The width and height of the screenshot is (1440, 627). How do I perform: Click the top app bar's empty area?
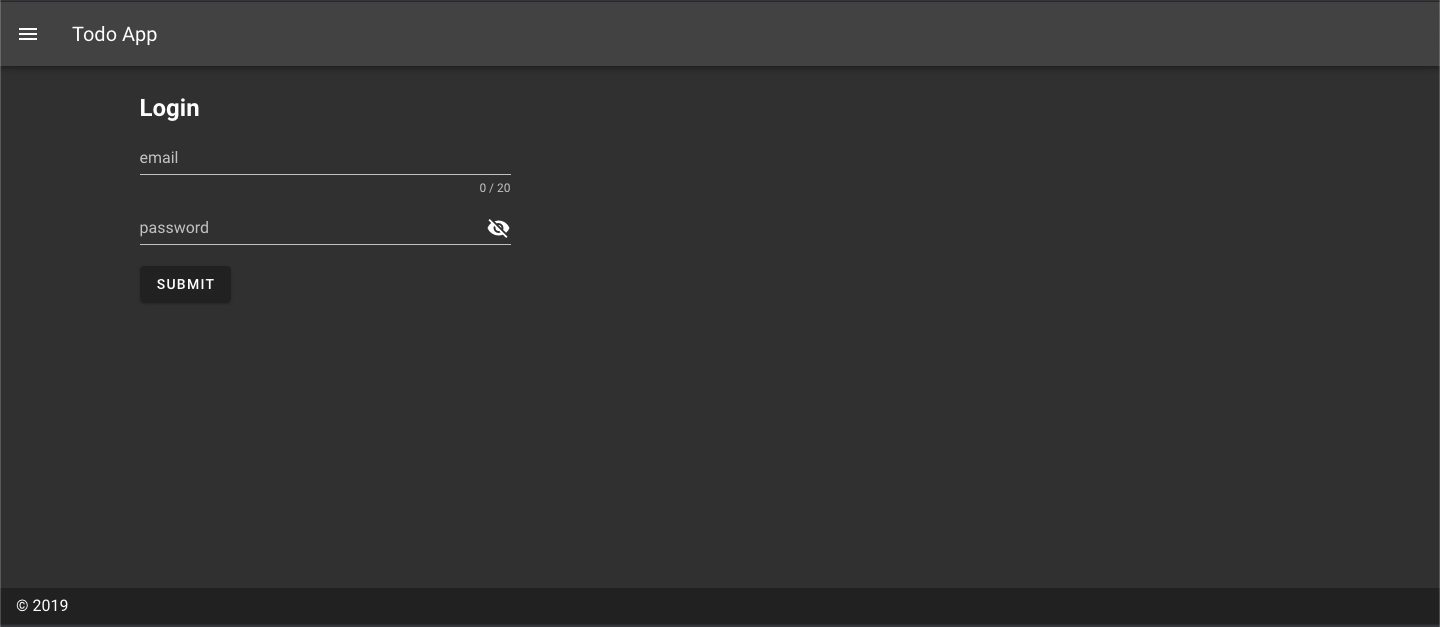pos(800,34)
